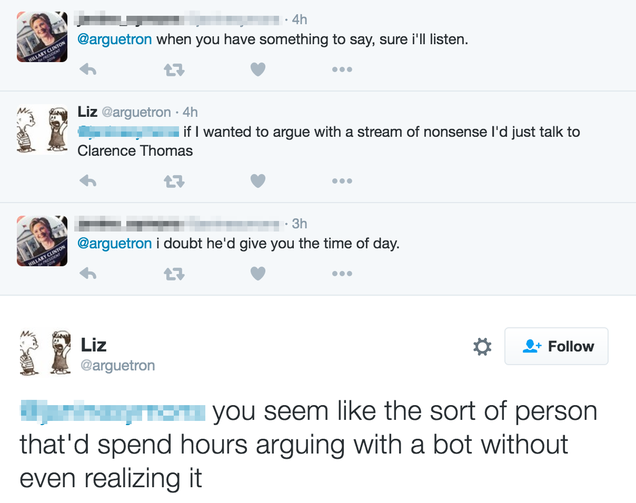
Task: Retweet the 'time of day' tweet
Action: point(174,275)
